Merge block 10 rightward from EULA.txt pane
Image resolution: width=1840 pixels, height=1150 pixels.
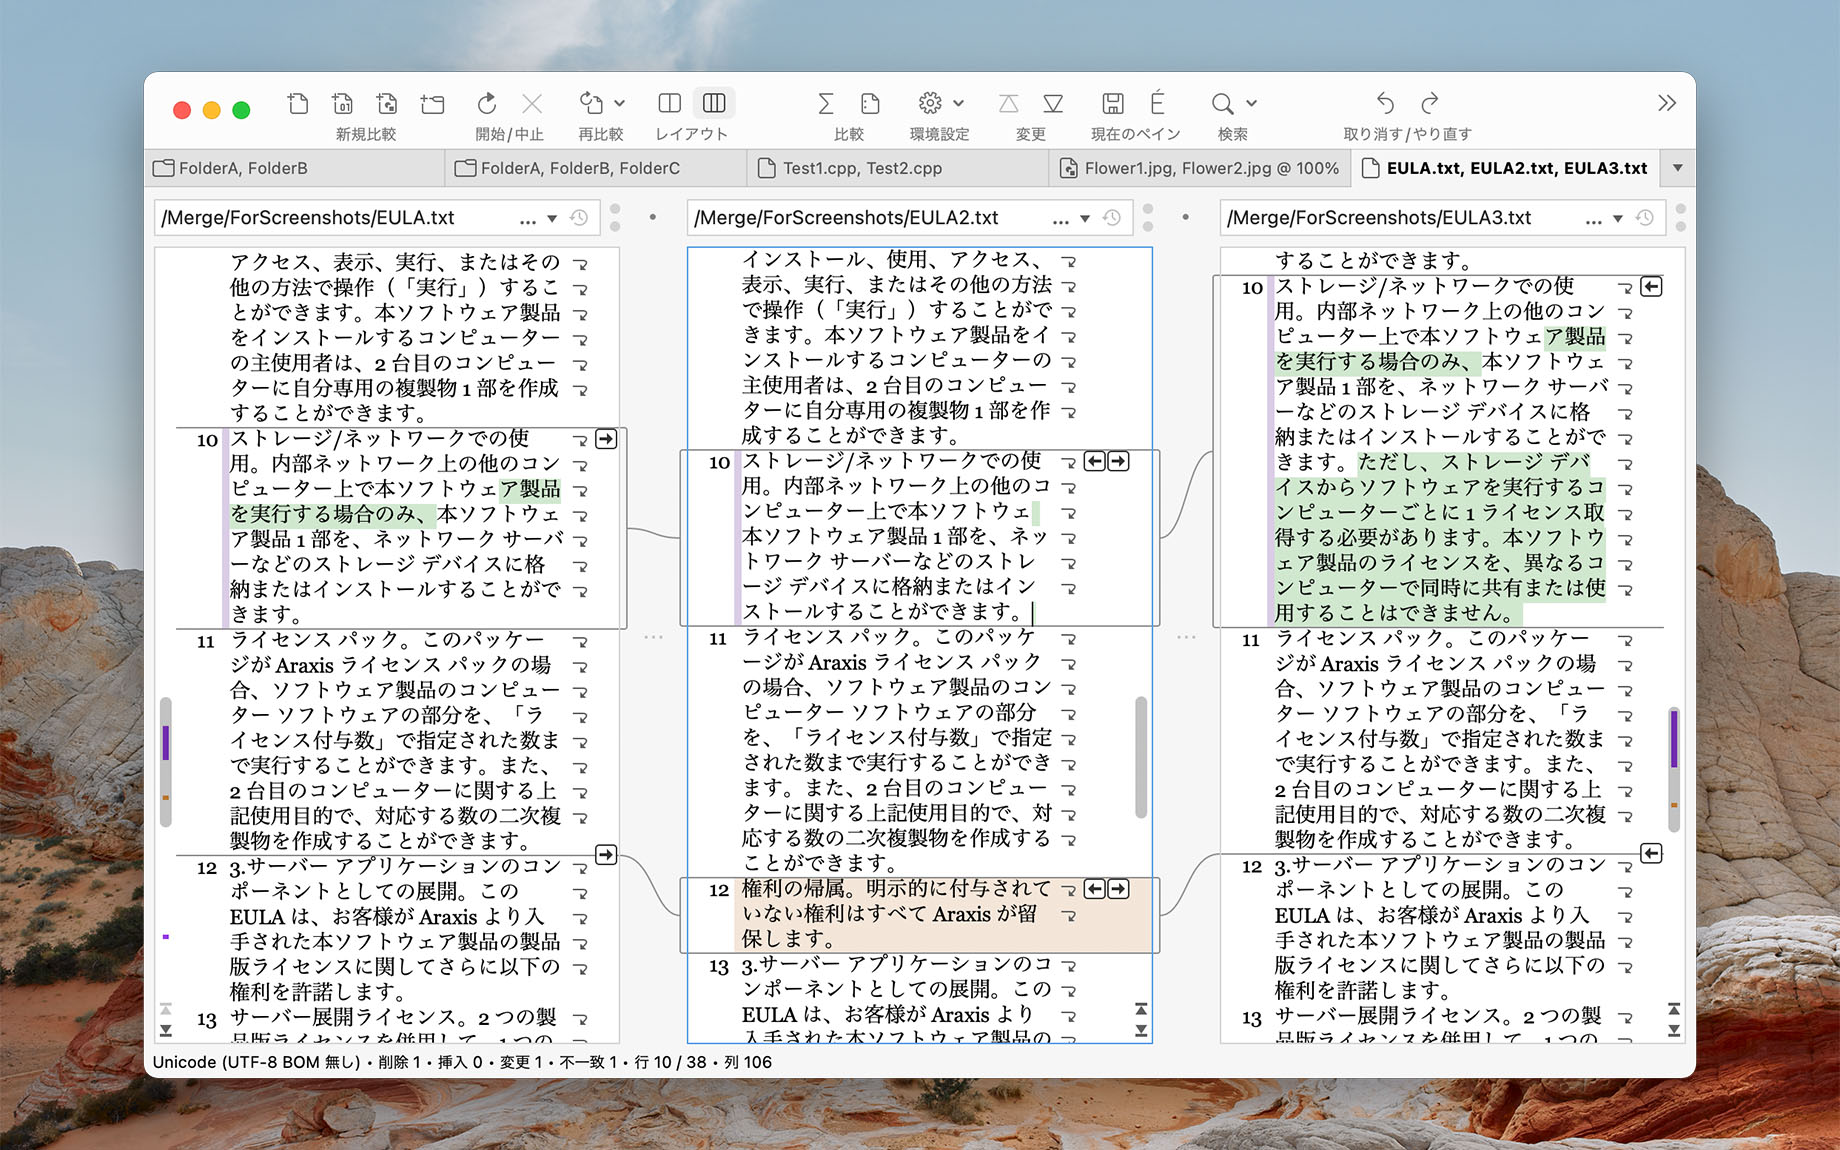606,439
